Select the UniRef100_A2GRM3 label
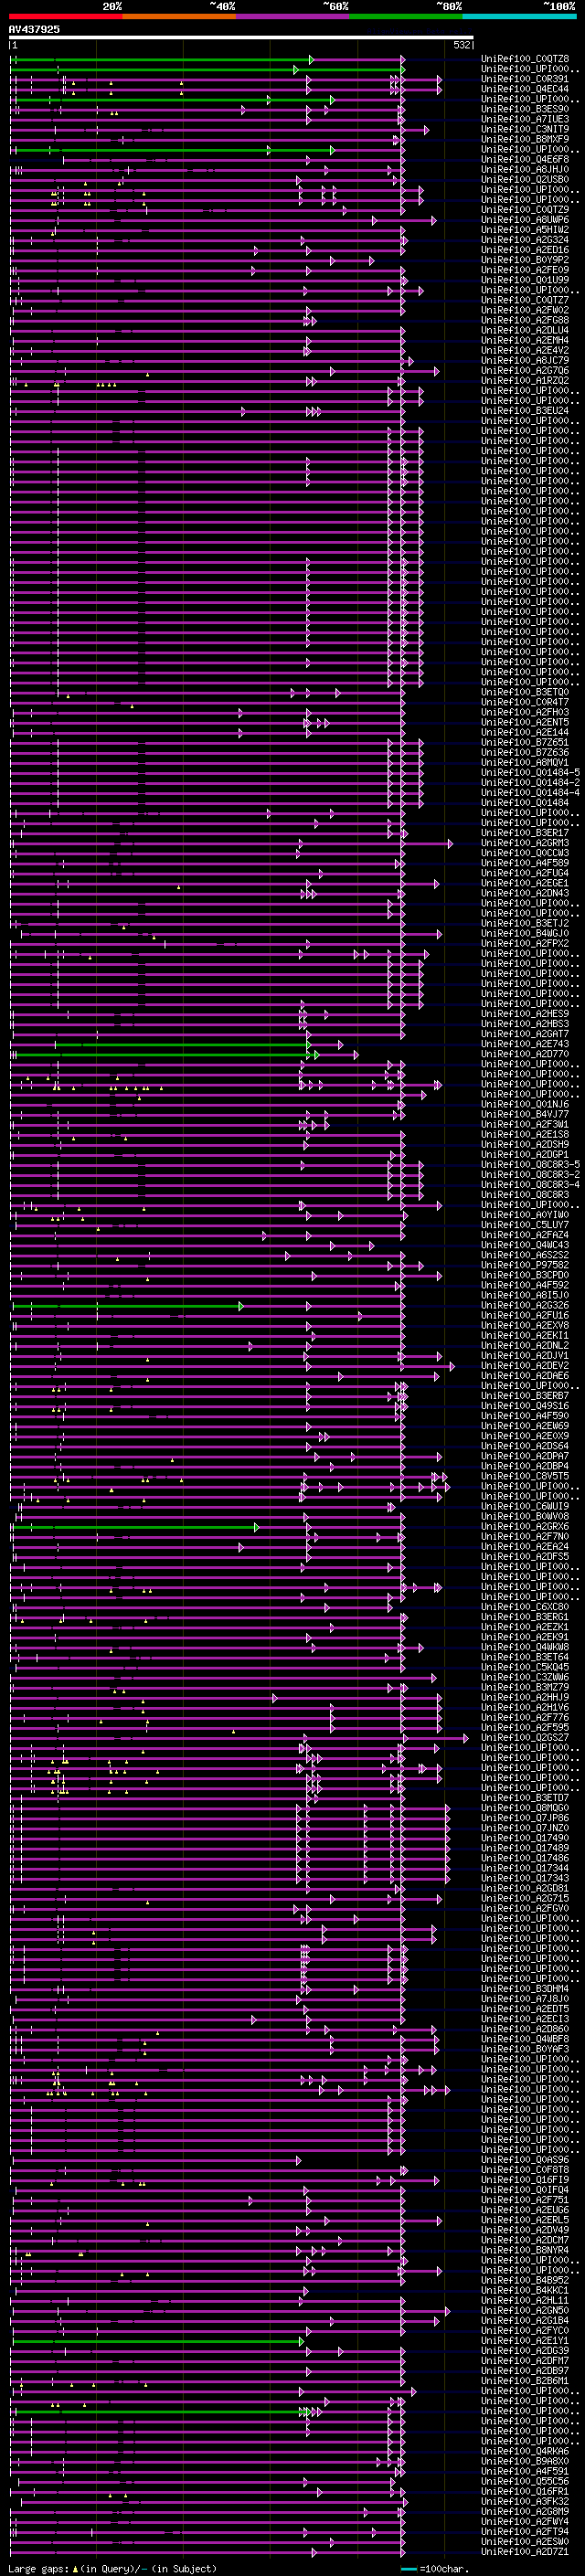585x2576 pixels. 525,843
